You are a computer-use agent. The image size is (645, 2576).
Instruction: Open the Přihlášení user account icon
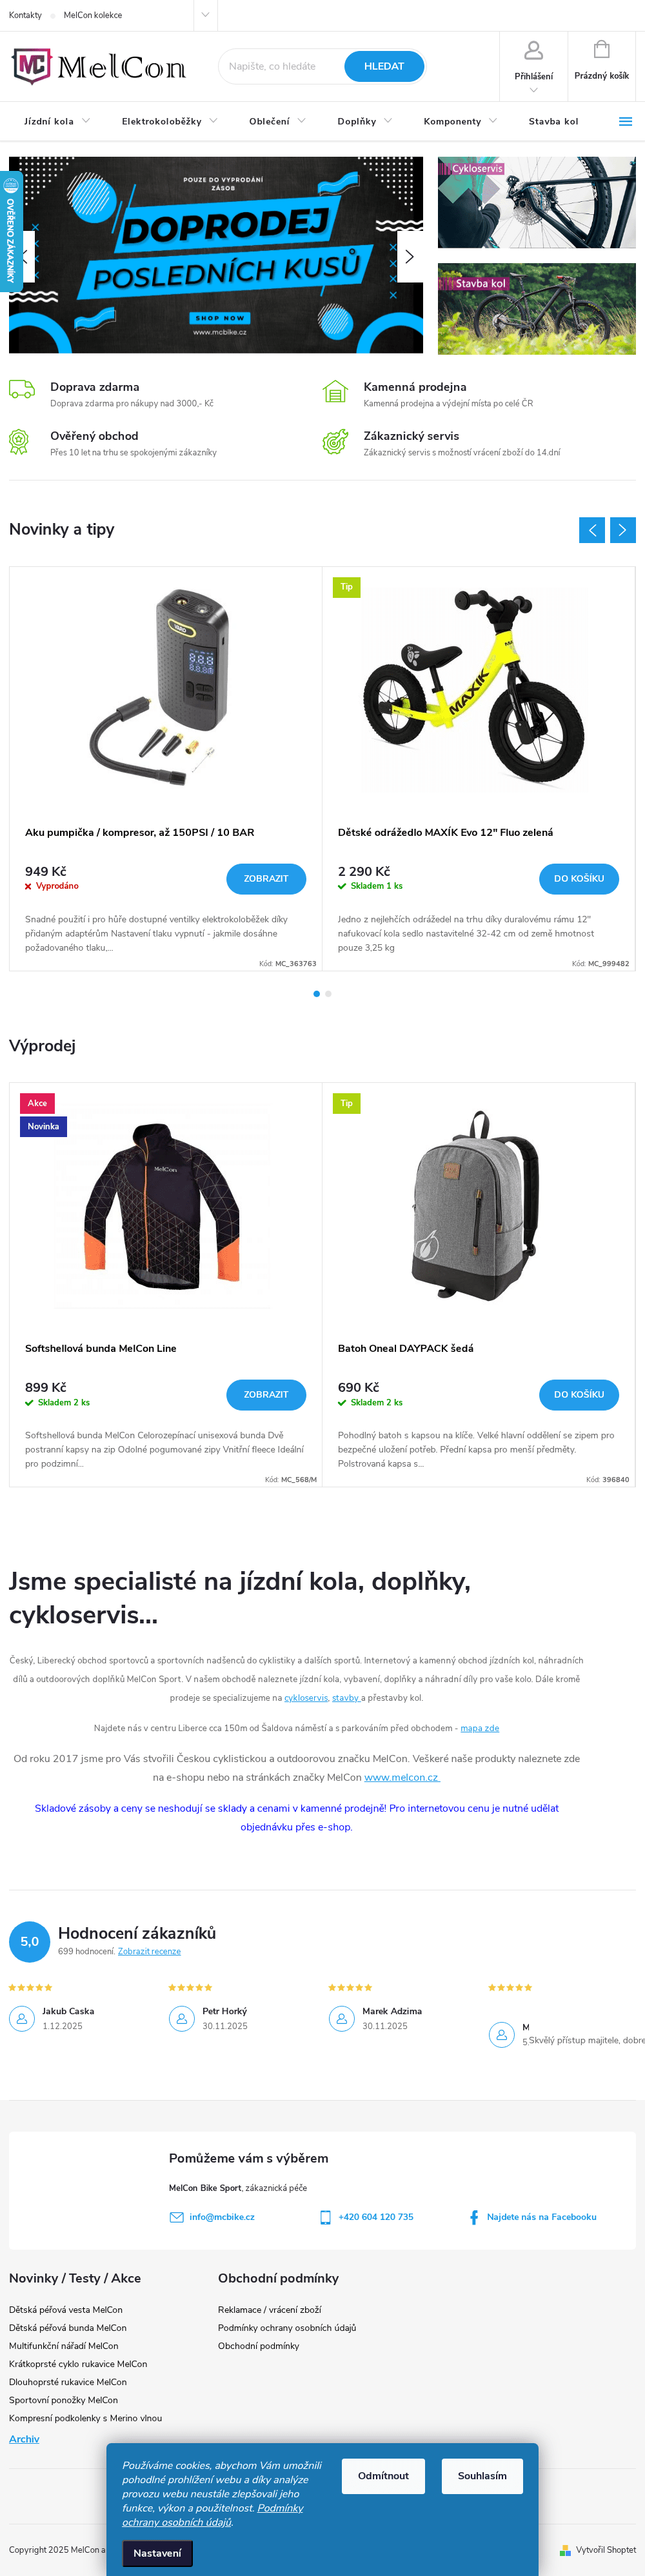click(533, 50)
